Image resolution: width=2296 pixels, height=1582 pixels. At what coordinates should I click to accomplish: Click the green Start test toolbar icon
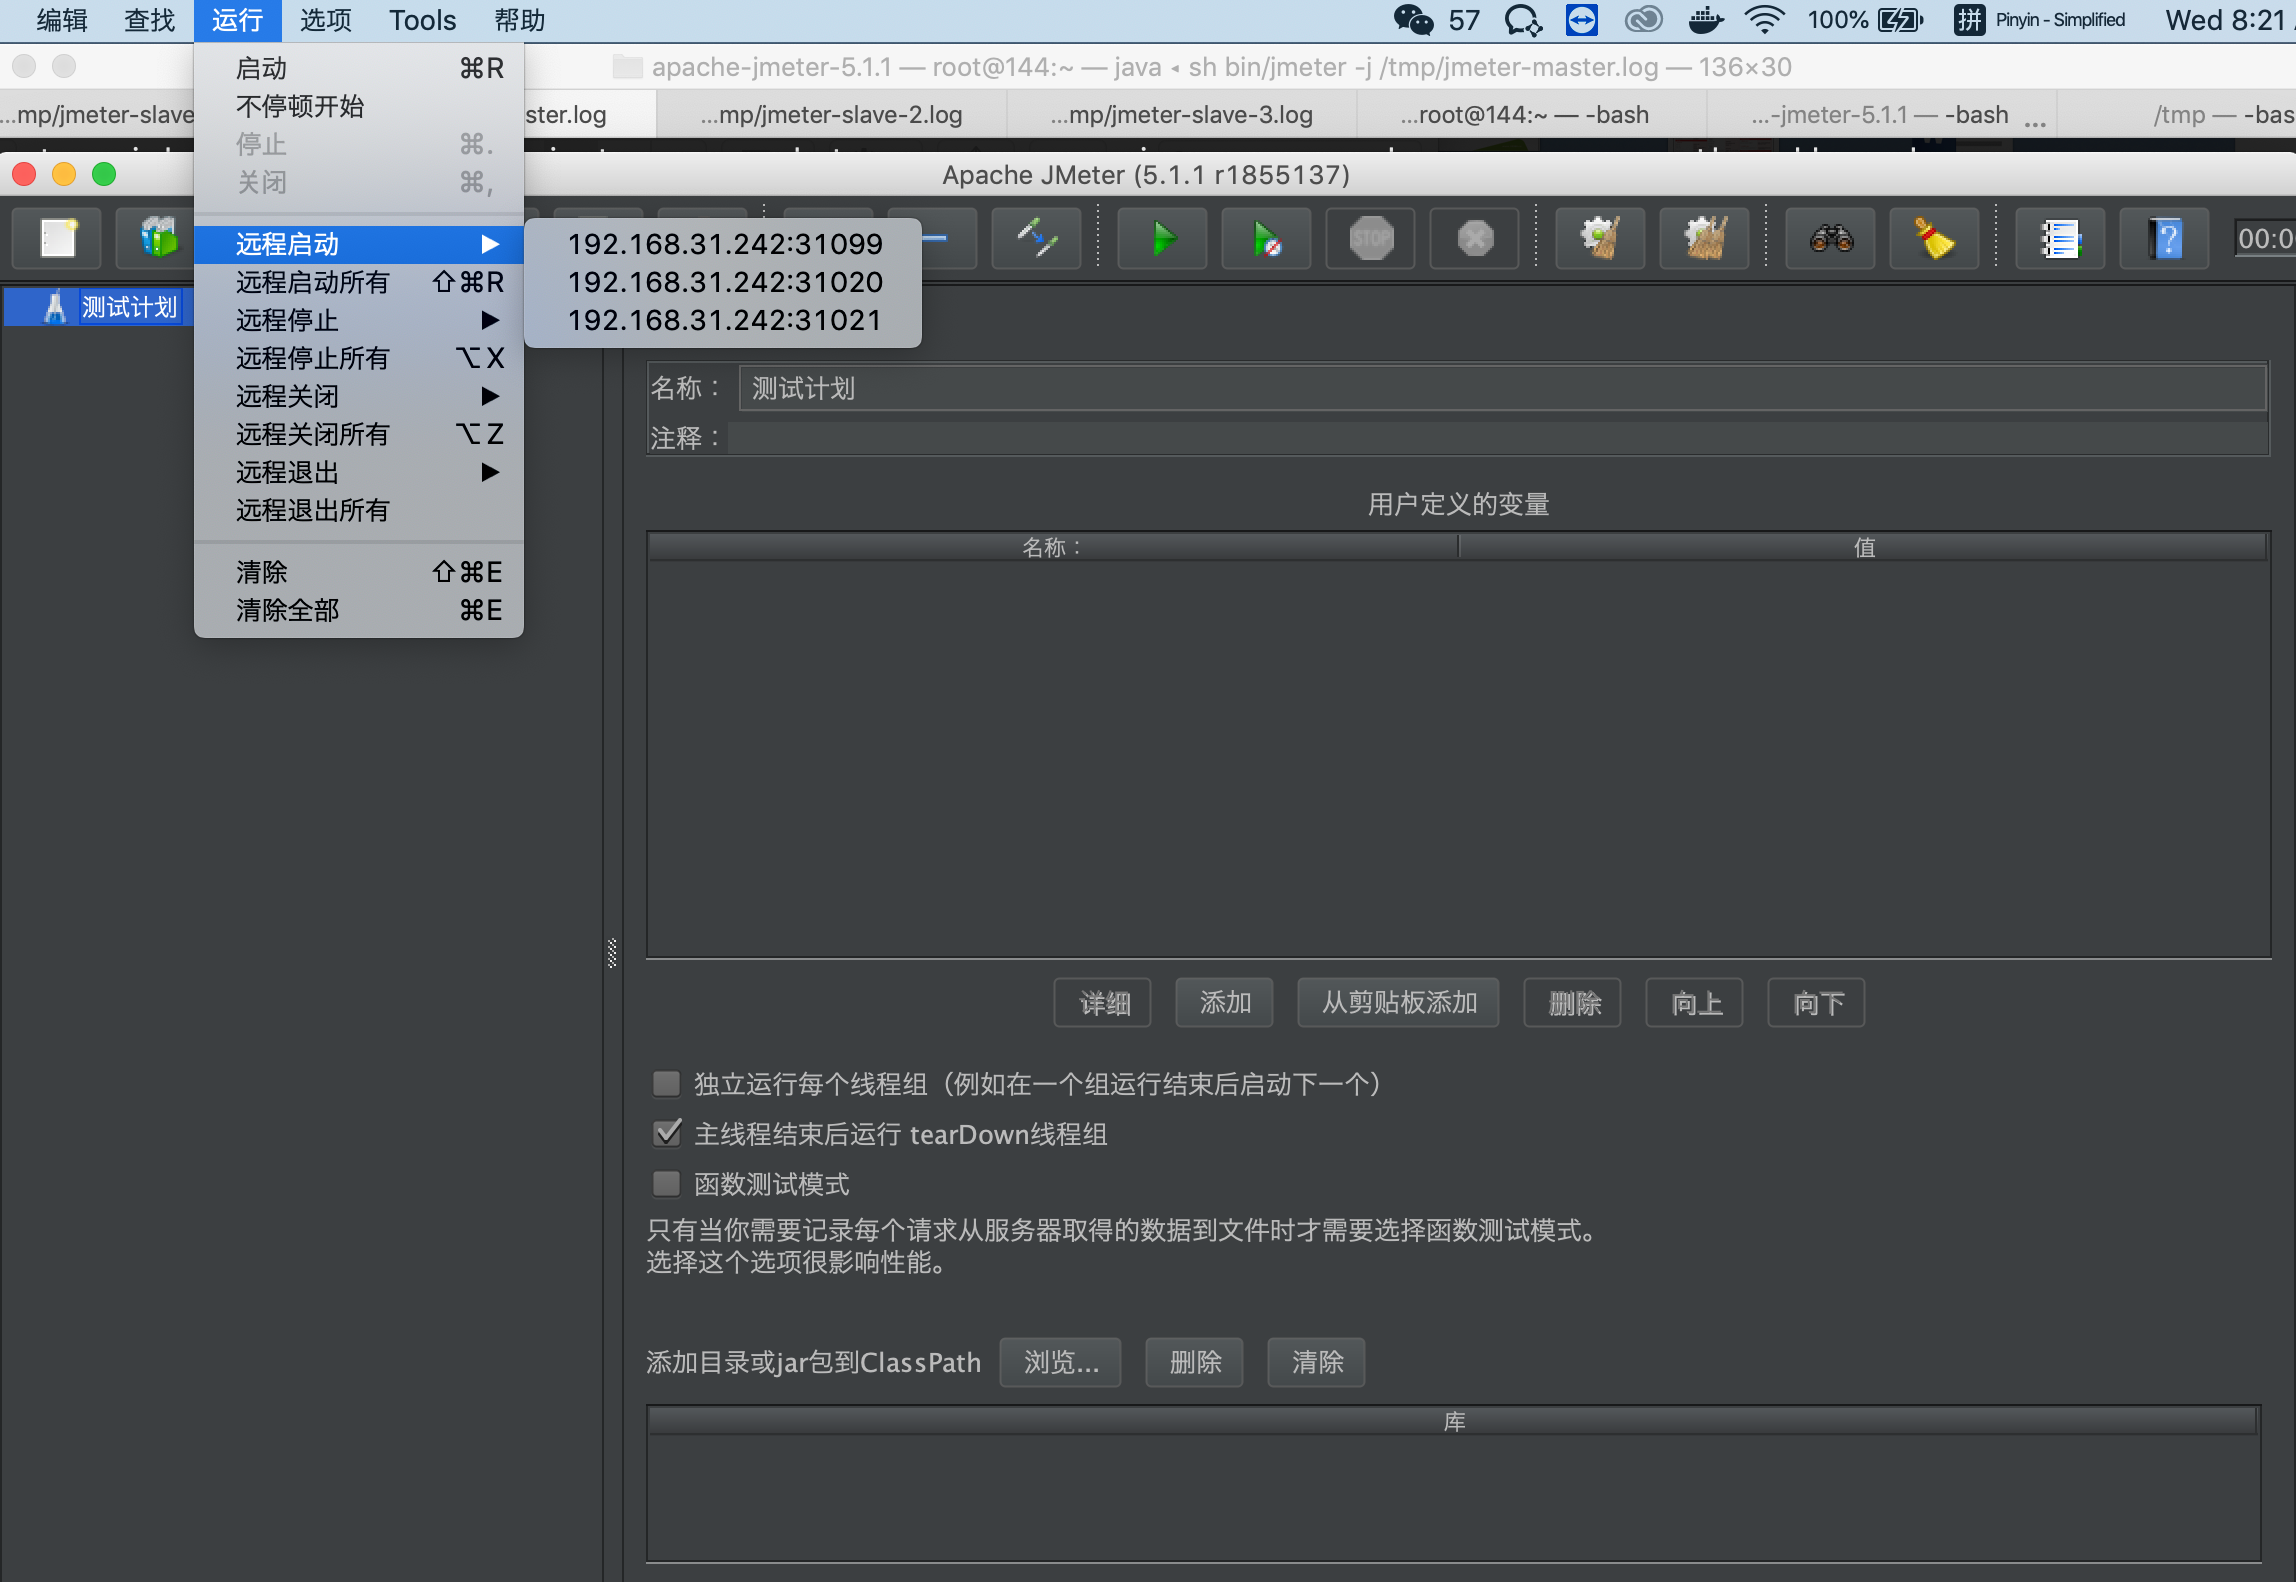[x=1162, y=239]
